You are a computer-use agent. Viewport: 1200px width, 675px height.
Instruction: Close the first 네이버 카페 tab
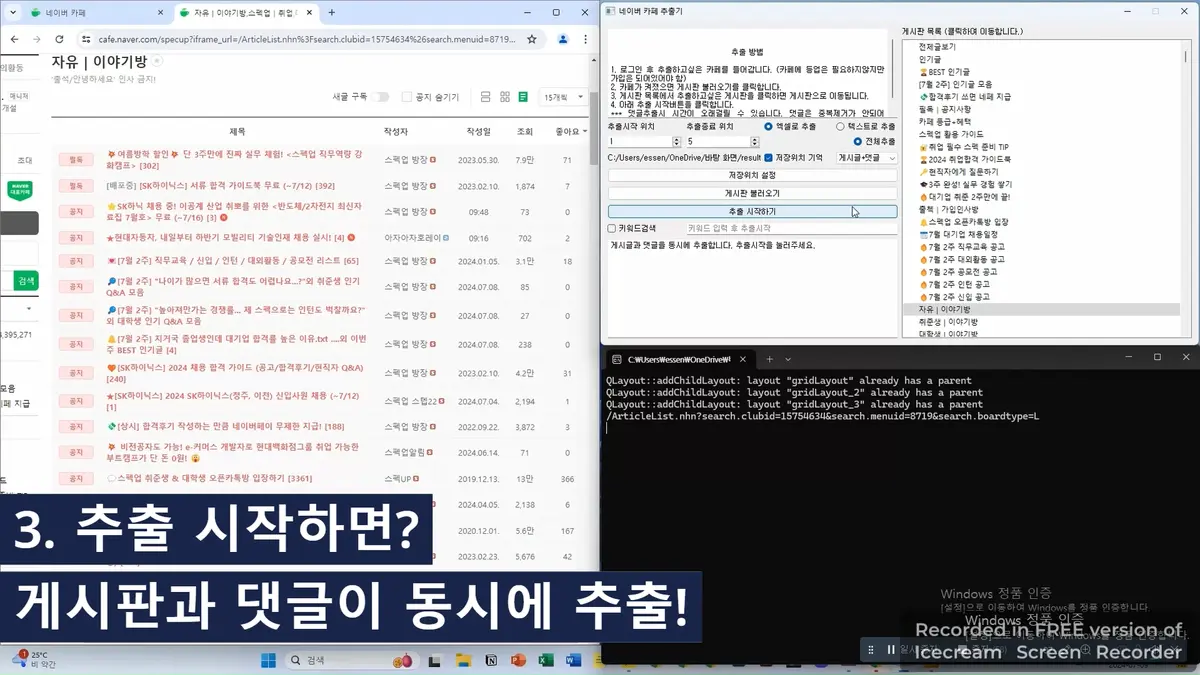[x=161, y=13]
